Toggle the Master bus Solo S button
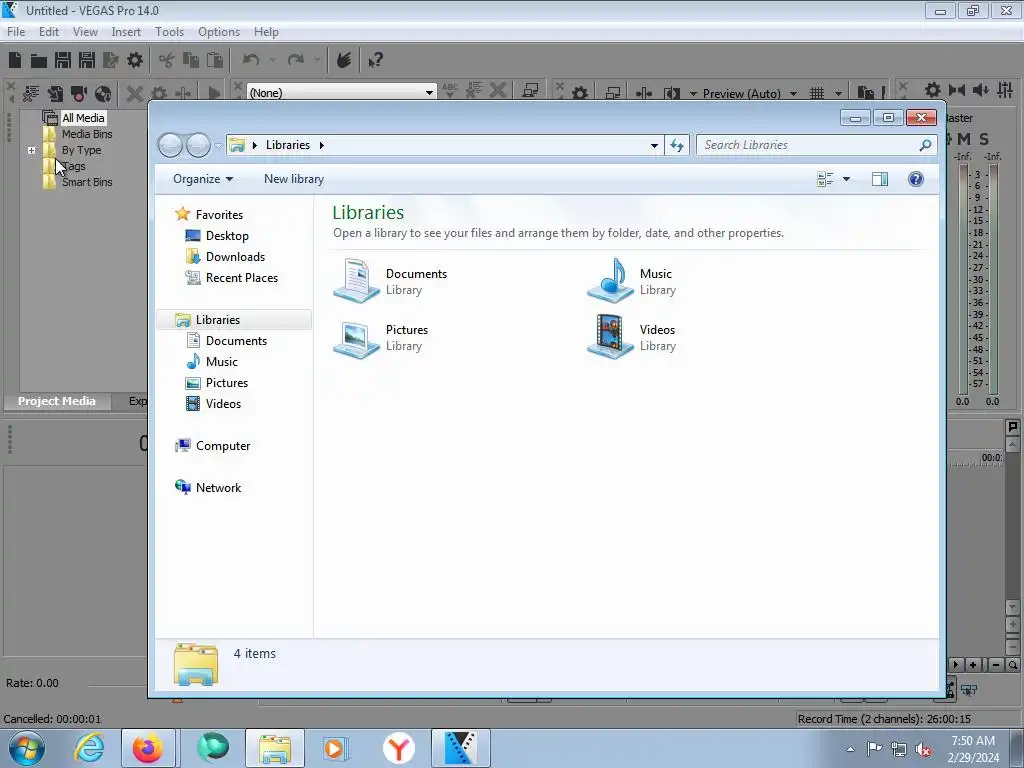This screenshot has width=1024, height=768. pyautogui.click(x=984, y=139)
